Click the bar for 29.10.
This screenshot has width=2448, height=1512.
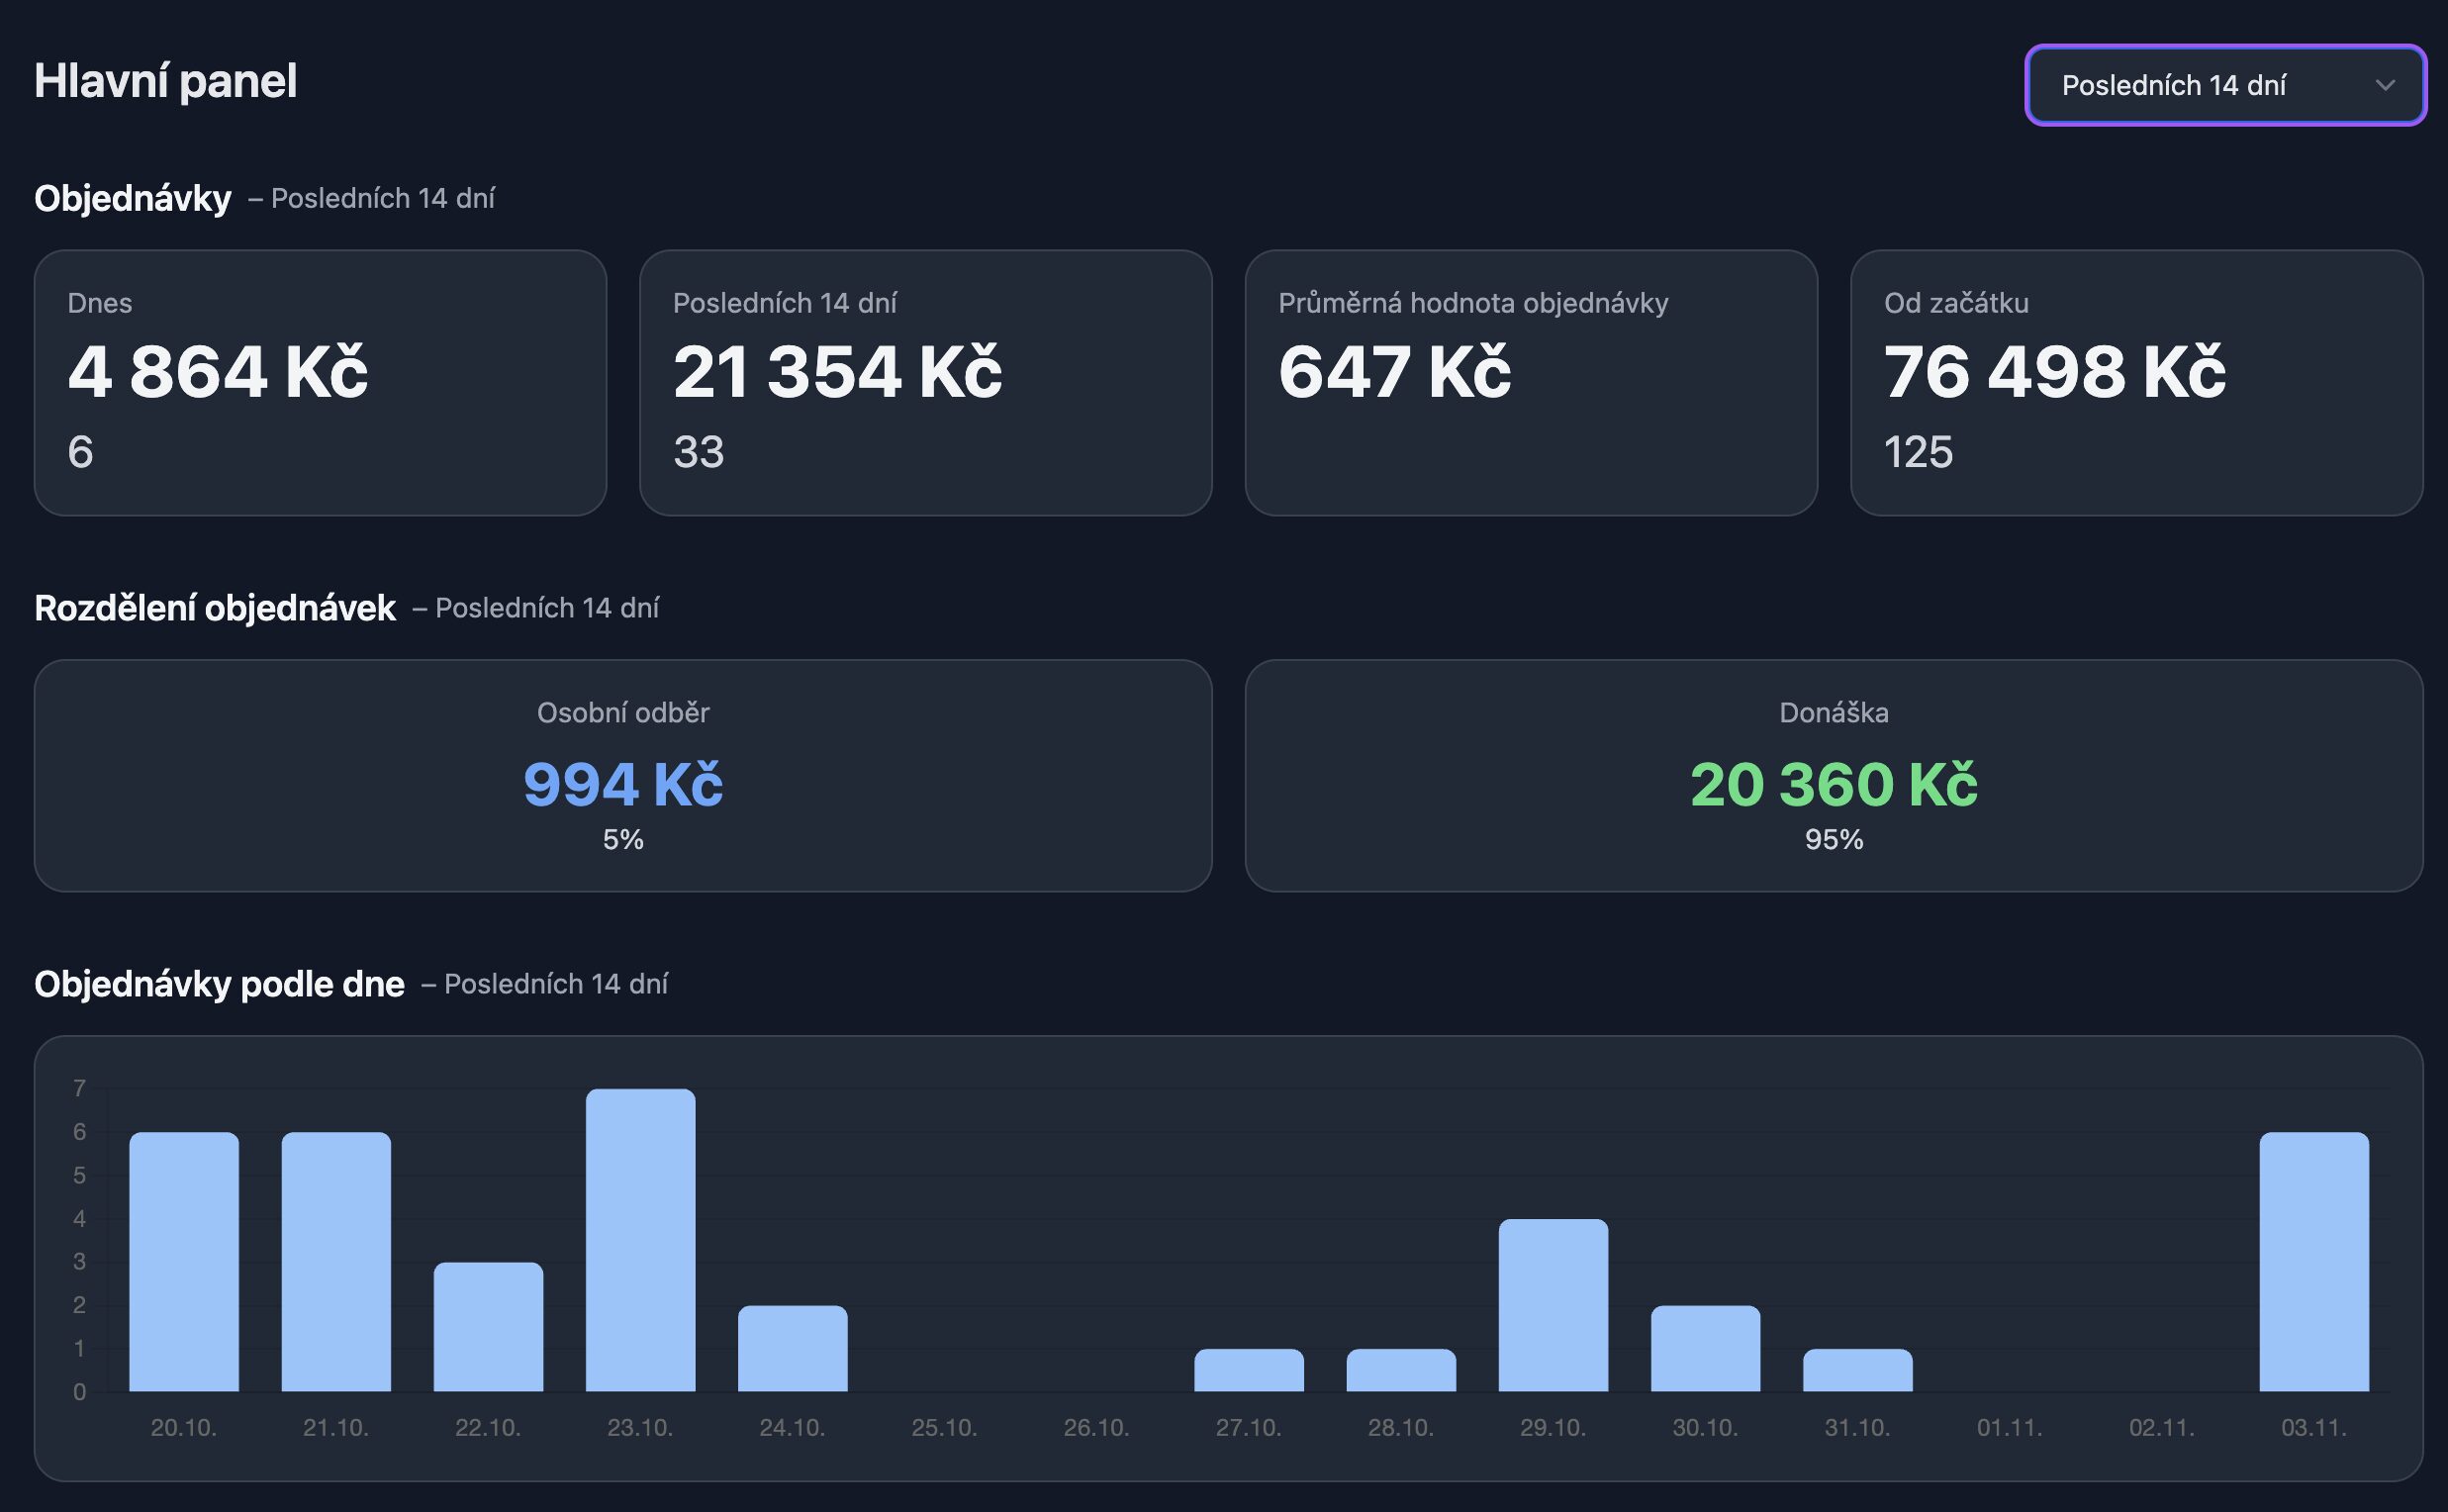coord(1553,1305)
